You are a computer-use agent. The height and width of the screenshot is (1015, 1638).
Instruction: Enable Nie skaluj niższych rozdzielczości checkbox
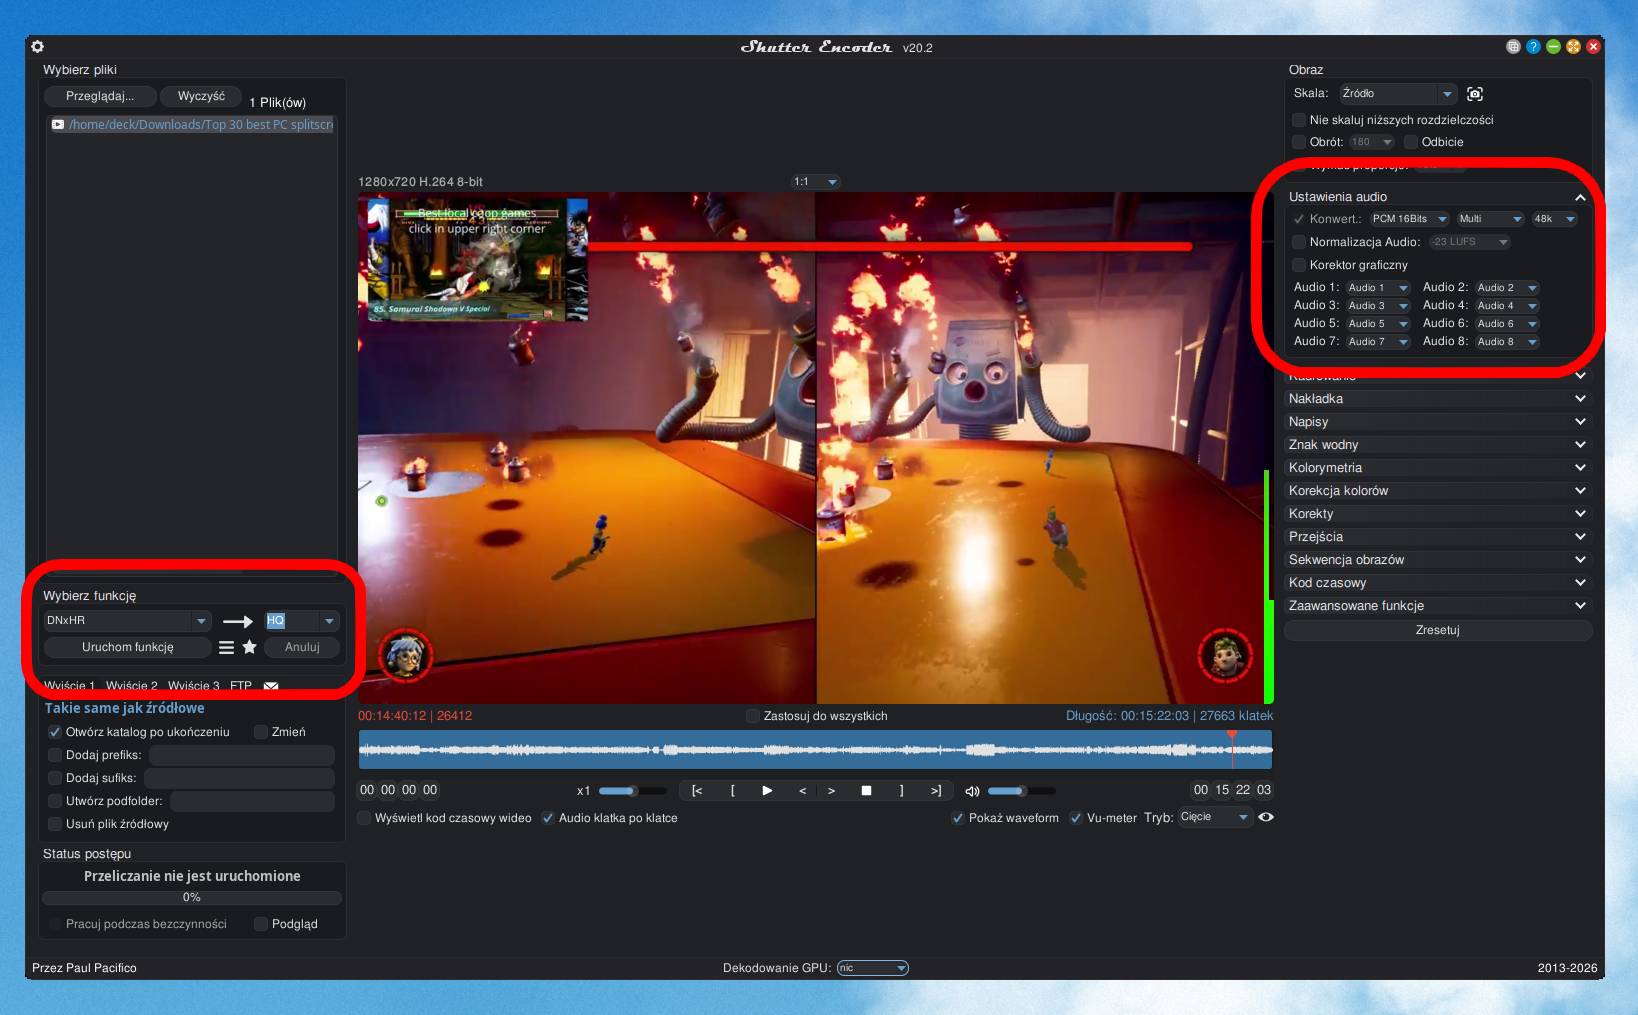point(1299,120)
